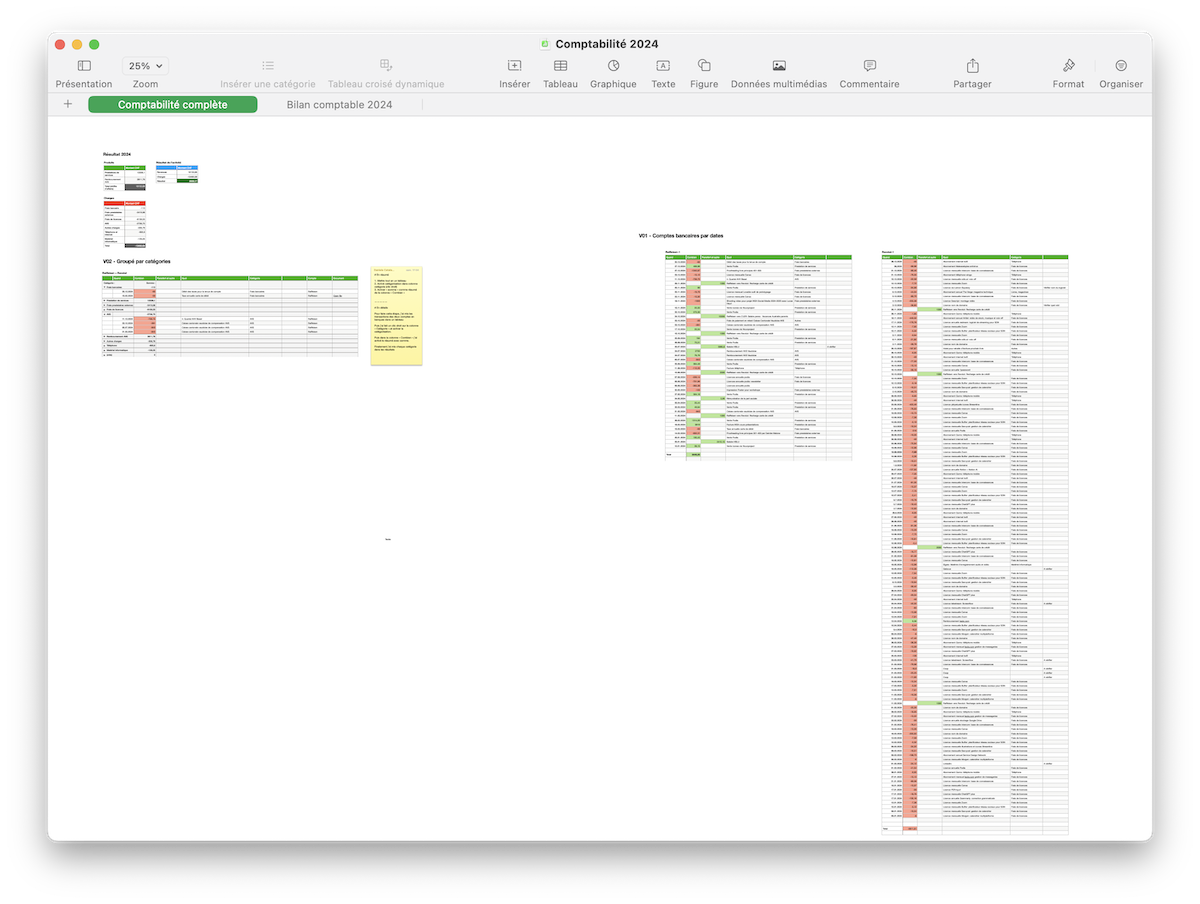The height and width of the screenshot is (904, 1200).
Task: Open the Zoom 25% dropdown
Action: point(145,66)
